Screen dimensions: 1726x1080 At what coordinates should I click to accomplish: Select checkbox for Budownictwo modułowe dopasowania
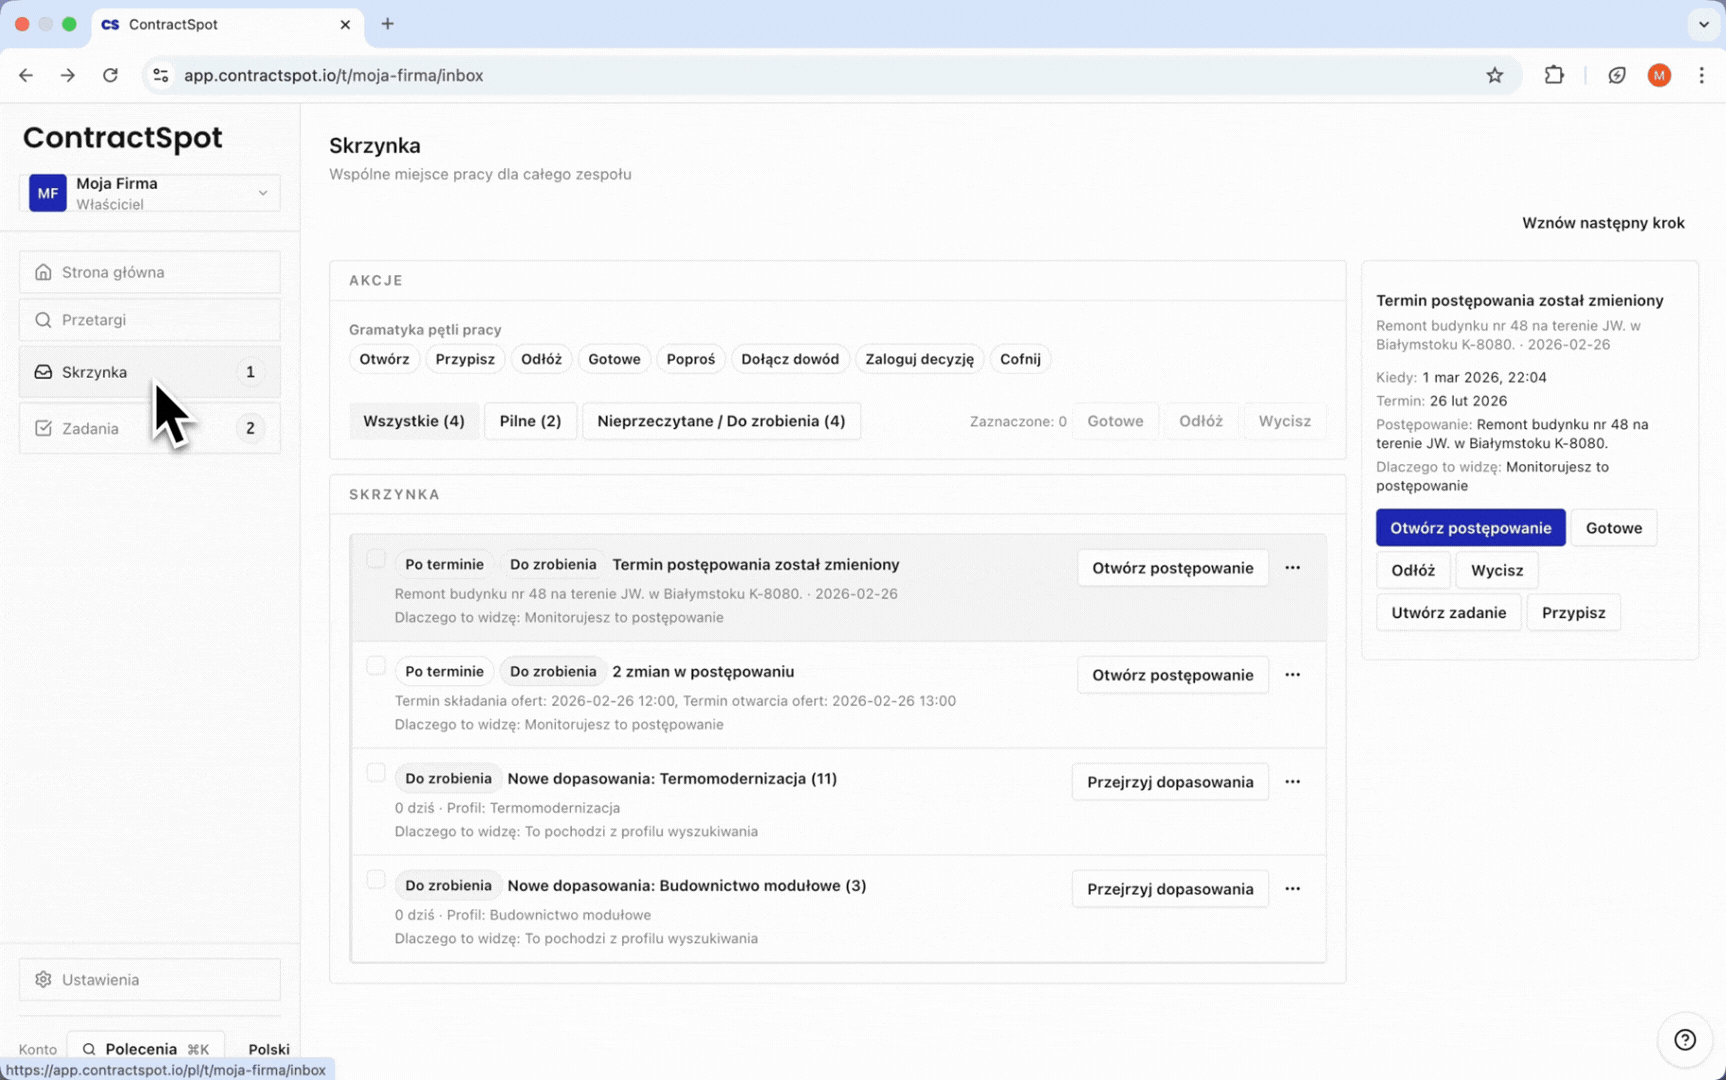point(376,880)
